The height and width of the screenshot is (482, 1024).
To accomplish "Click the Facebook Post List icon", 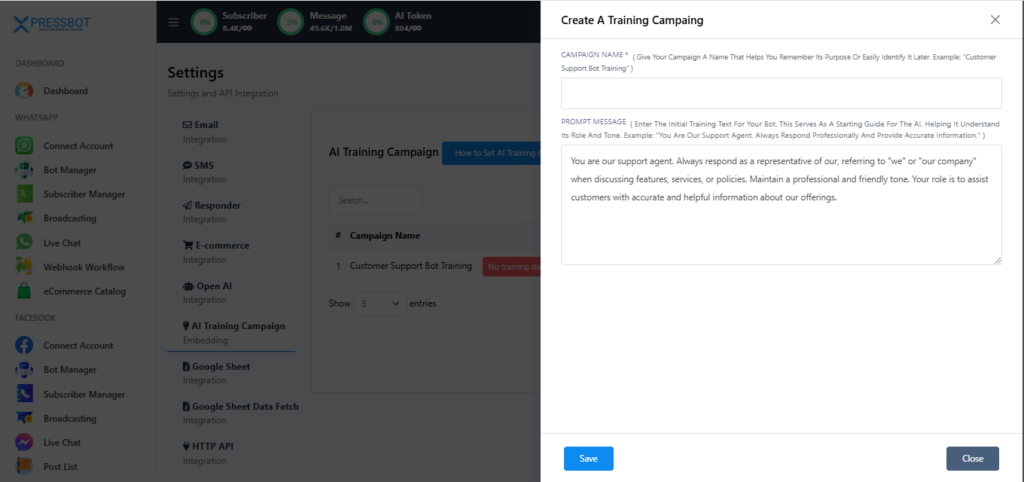I will [24, 466].
